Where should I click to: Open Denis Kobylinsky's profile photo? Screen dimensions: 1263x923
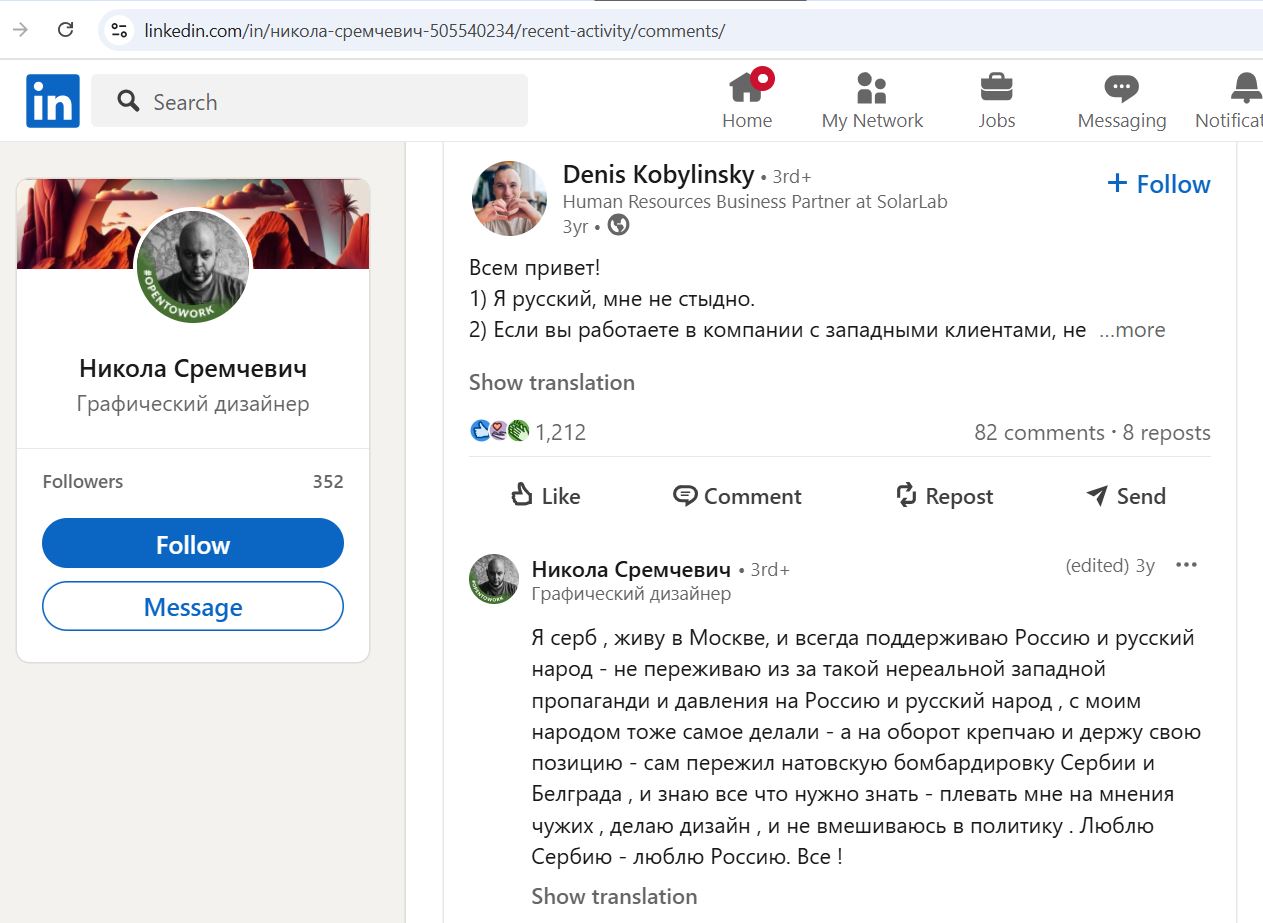point(509,198)
